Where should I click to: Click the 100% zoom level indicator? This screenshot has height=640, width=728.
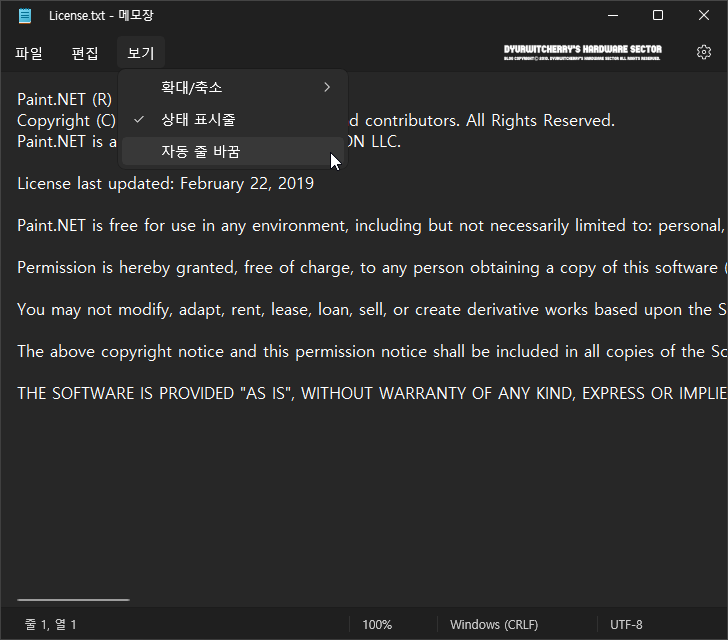(x=377, y=625)
